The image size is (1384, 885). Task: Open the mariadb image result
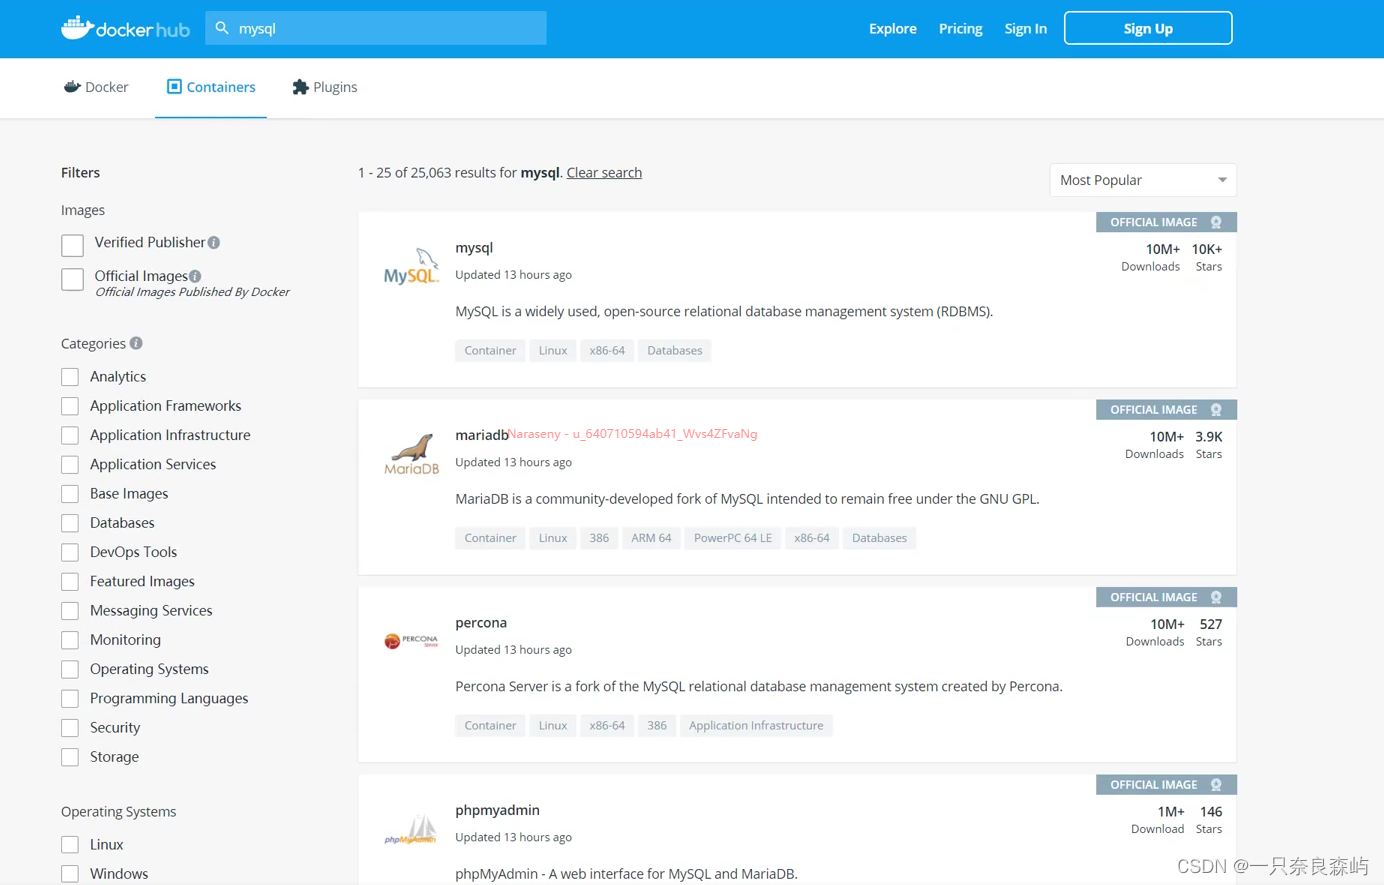click(x=481, y=435)
